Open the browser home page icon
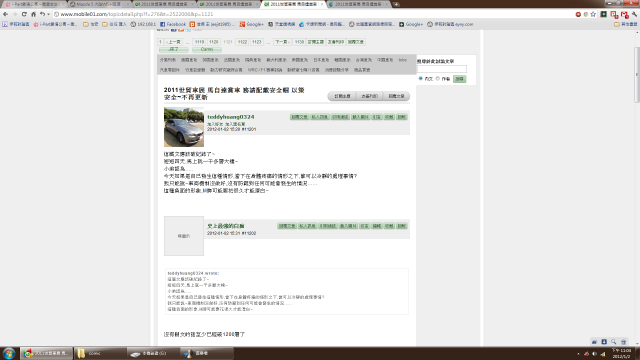The height and width of the screenshot is (360, 640). [x=33, y=14]
